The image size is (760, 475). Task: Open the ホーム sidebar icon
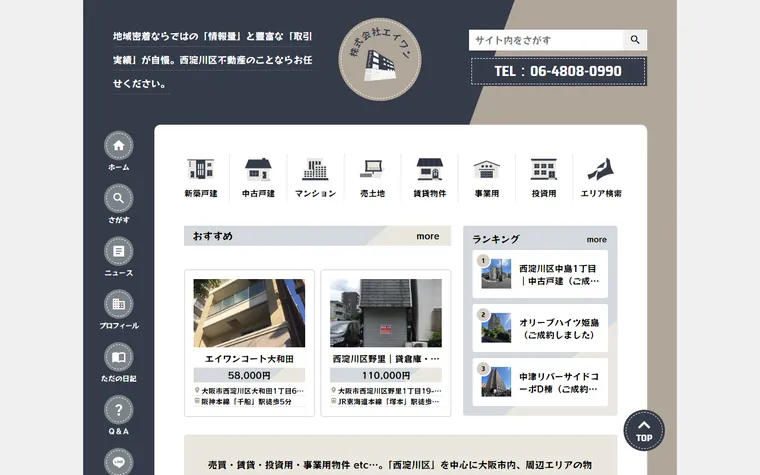[119, 146]
